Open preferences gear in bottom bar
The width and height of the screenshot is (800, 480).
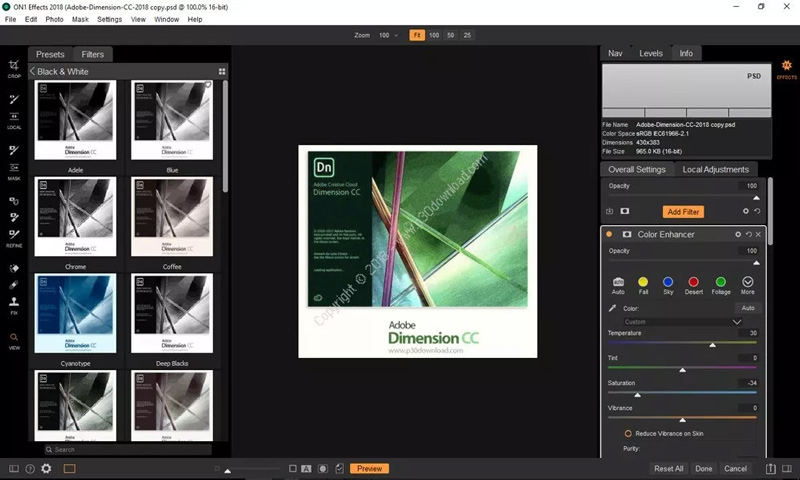(46, 468)
